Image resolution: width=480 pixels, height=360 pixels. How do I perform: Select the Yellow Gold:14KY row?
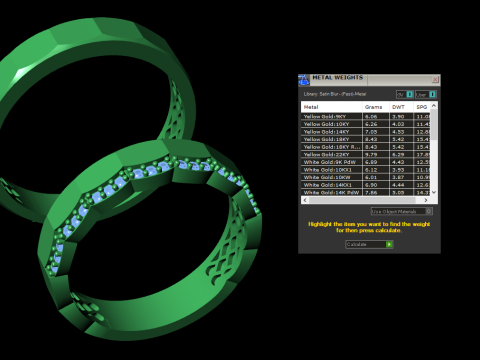click(365, 132)
